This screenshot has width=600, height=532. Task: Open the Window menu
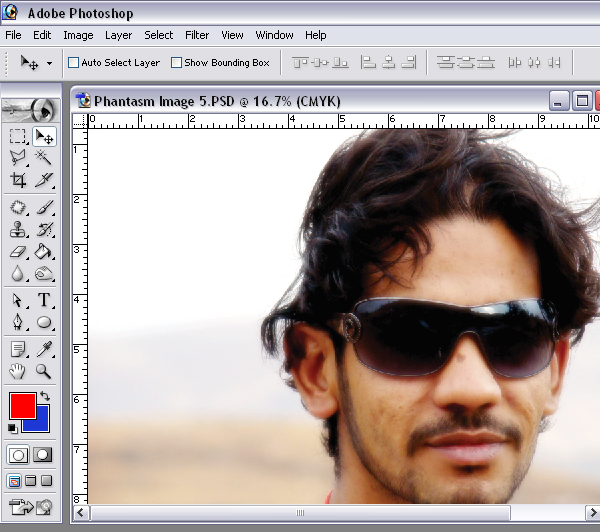coord(274,35)
